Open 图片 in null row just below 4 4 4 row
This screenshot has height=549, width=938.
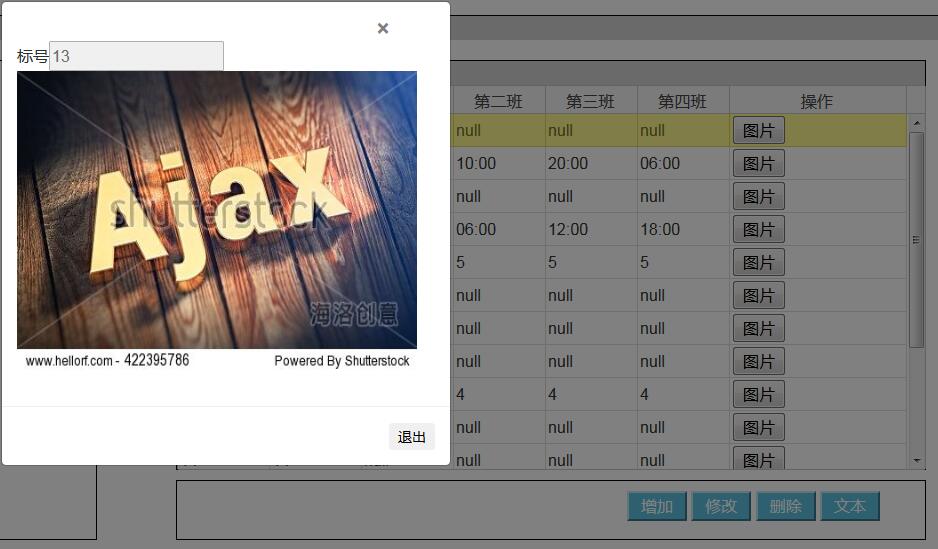coord(759,428)
